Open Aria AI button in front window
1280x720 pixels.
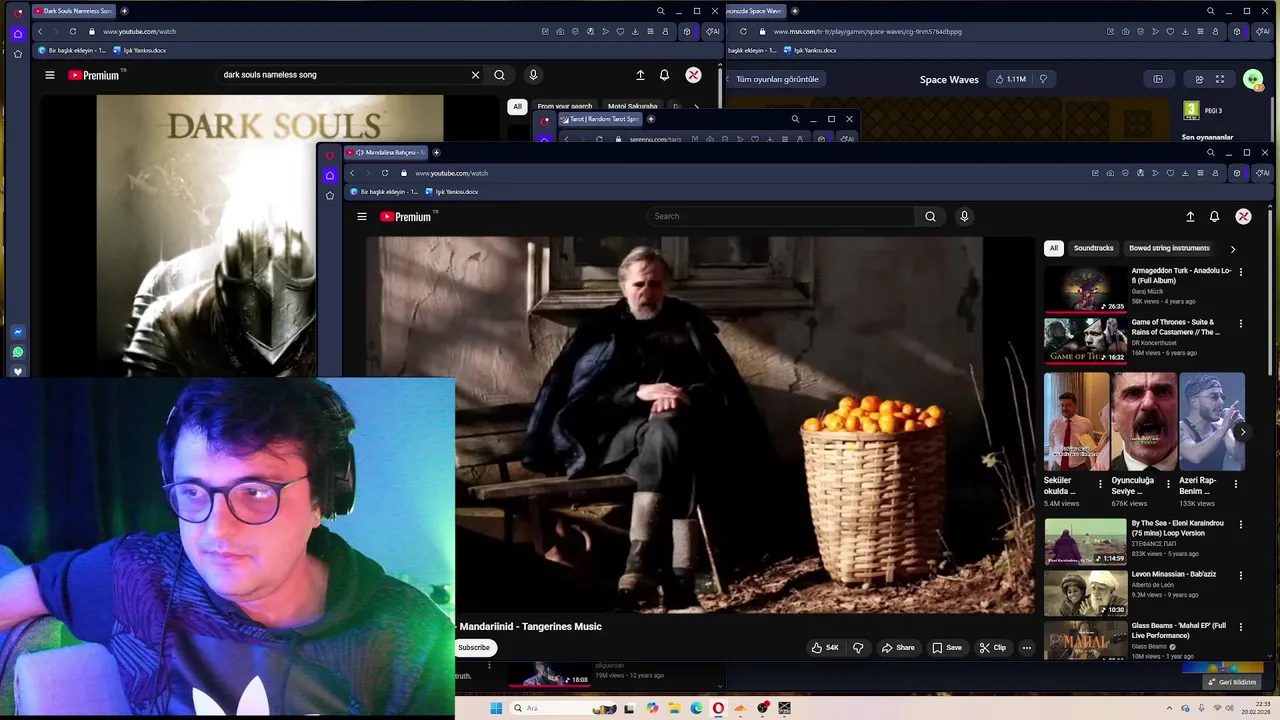tap(1262, 173)
